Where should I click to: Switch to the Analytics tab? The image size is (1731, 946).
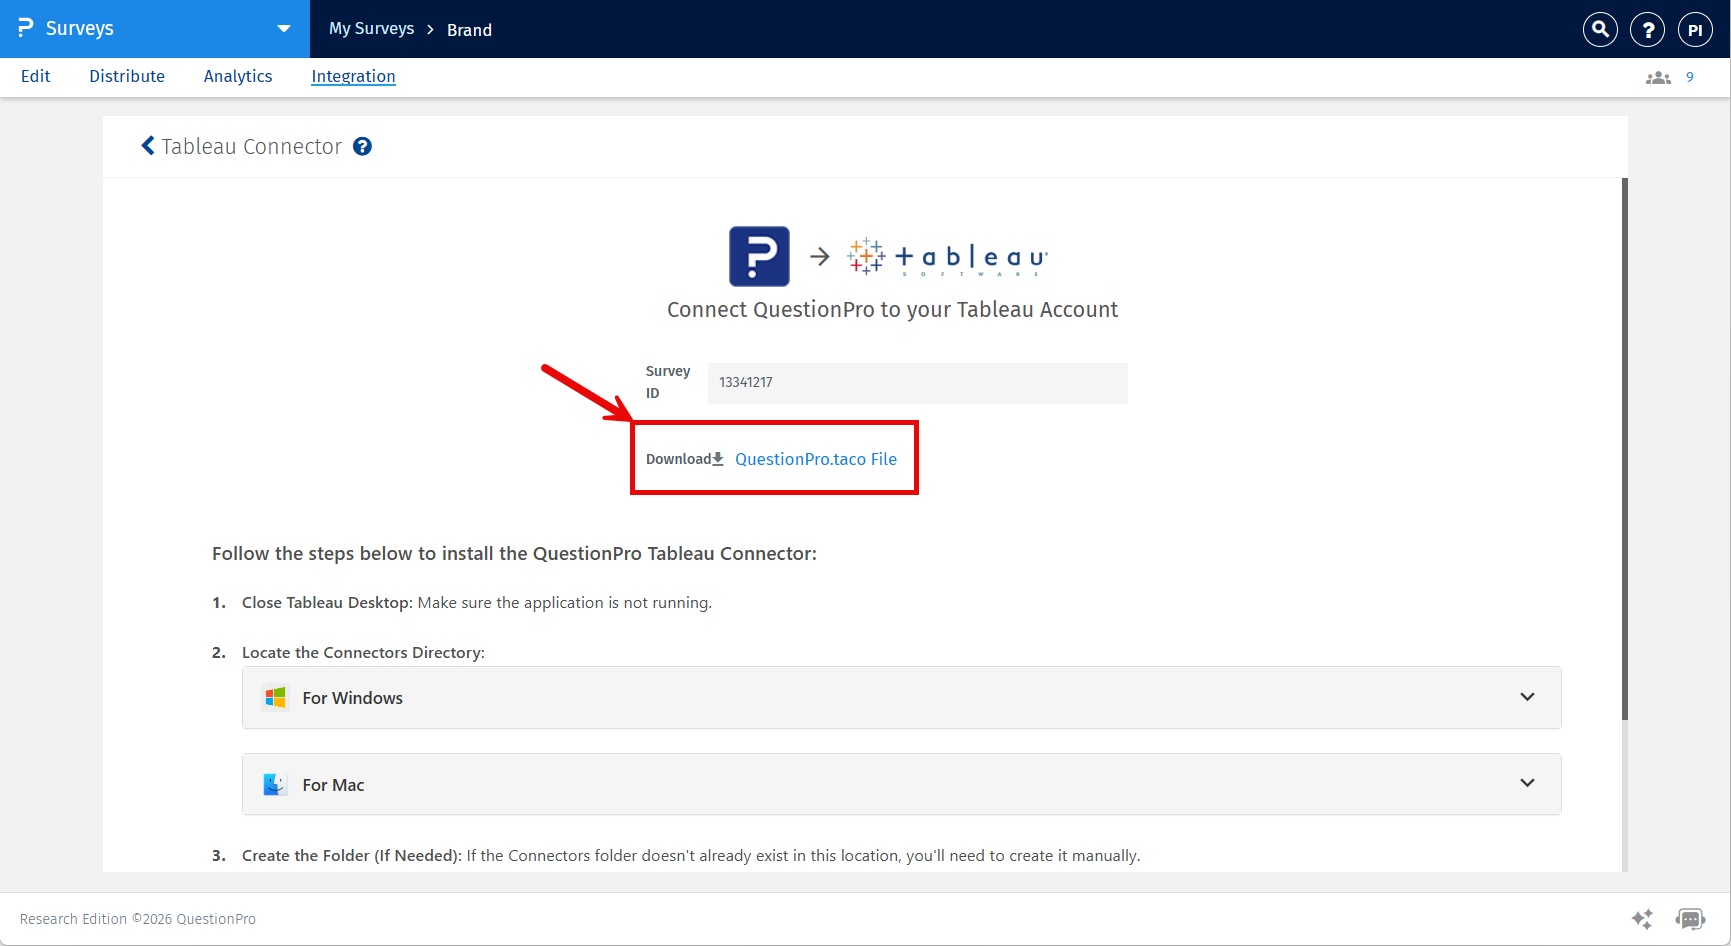click(x=237, y=76)
